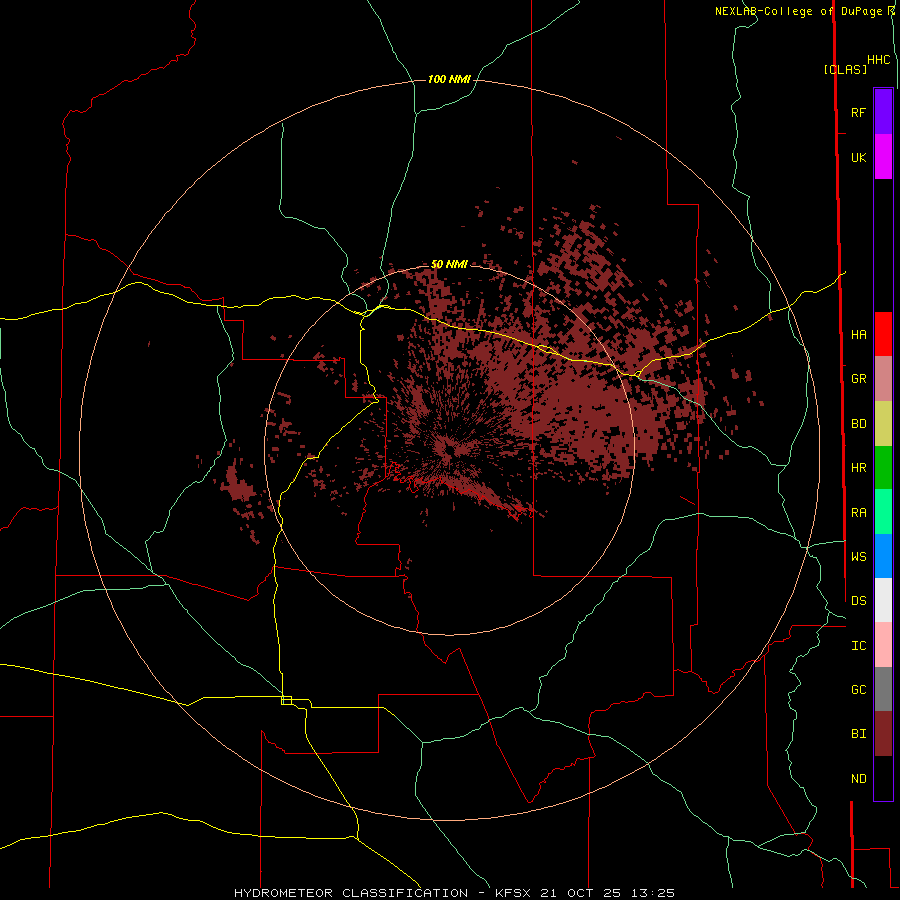
Task: Select the BI legend label
Action: click(x=858, y=734)
